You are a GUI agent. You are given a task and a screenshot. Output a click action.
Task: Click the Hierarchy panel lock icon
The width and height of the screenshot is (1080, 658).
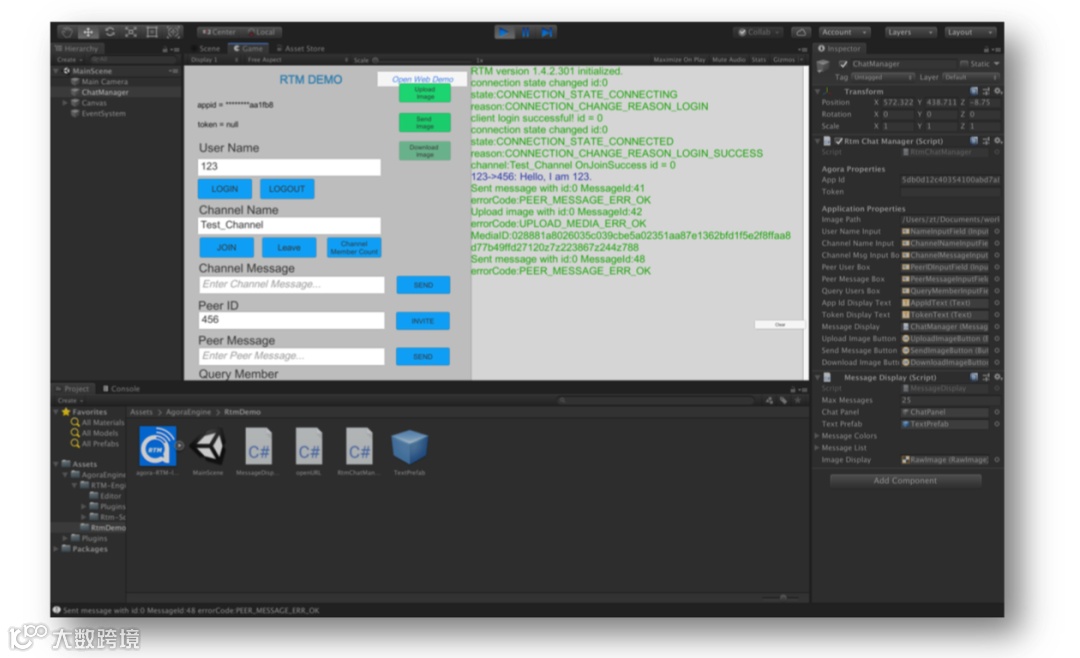pos(165,49)
